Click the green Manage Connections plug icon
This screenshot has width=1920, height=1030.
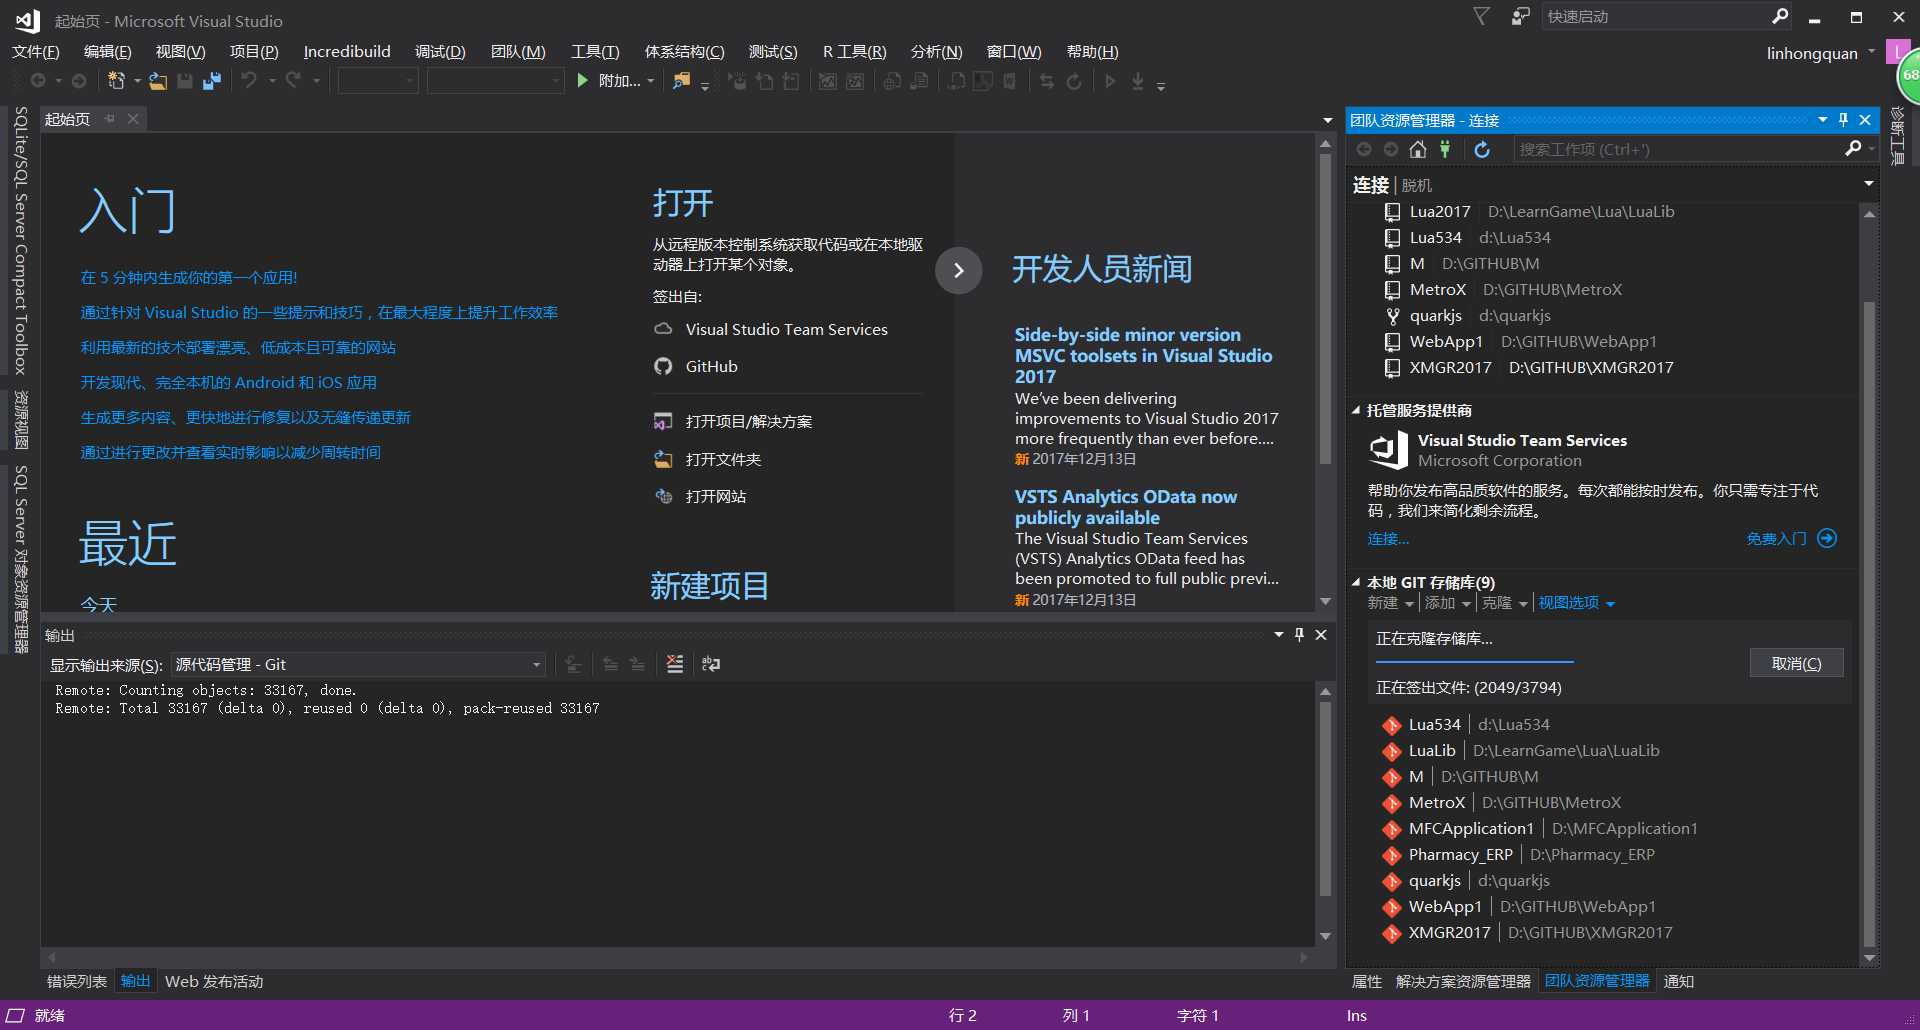tap(1445, 149)
